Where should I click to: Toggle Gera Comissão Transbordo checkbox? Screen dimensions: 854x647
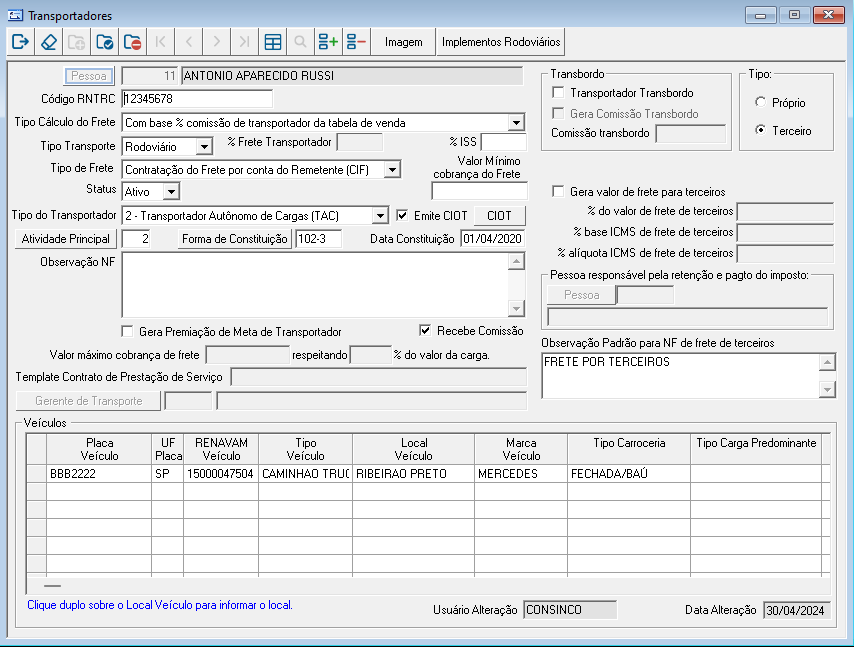coord(558,113)
